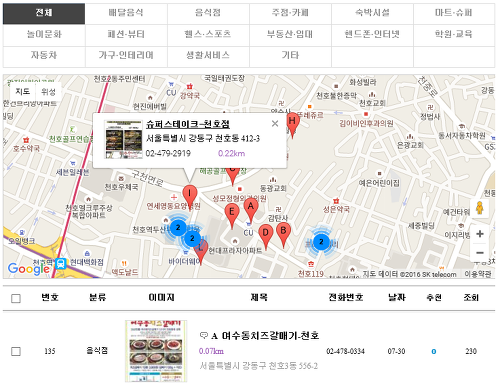Select the 음식점 category tab
500x383 pixels.
[208, 13]
